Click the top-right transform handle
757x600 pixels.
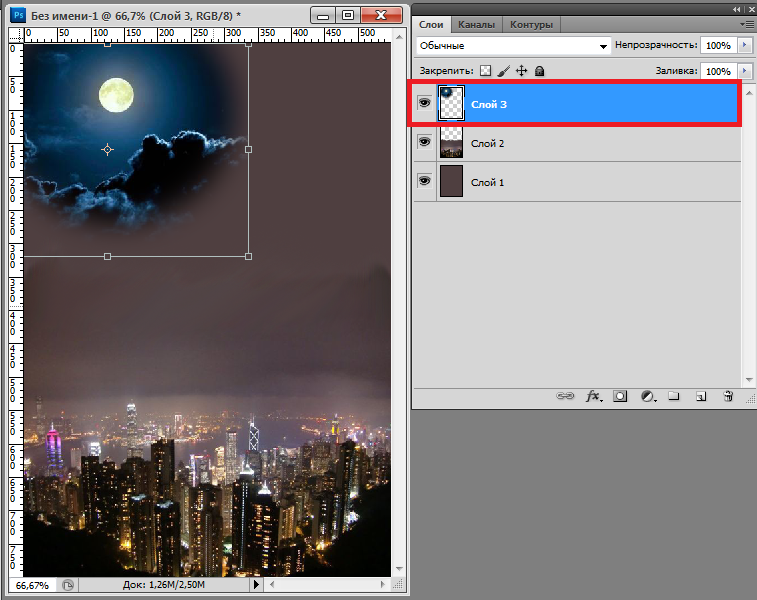coord(248,44)
